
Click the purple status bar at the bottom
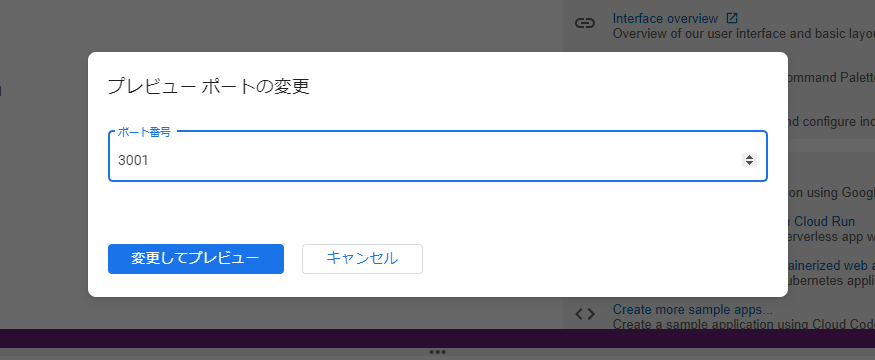click(438, 338)
